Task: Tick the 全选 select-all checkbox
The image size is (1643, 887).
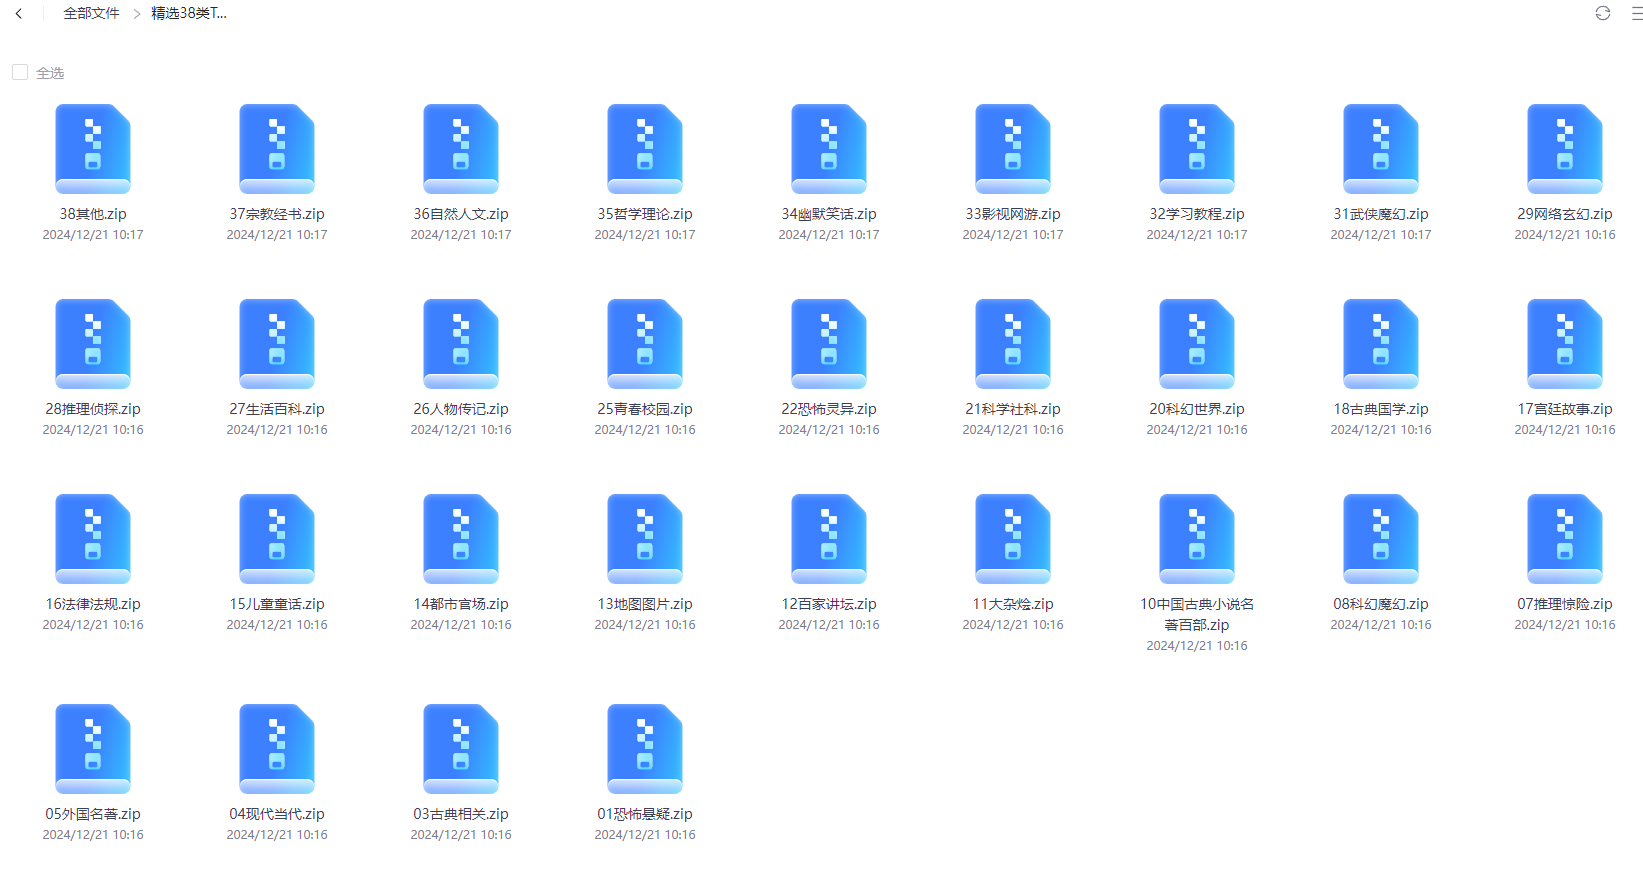Action: point(20,72)
